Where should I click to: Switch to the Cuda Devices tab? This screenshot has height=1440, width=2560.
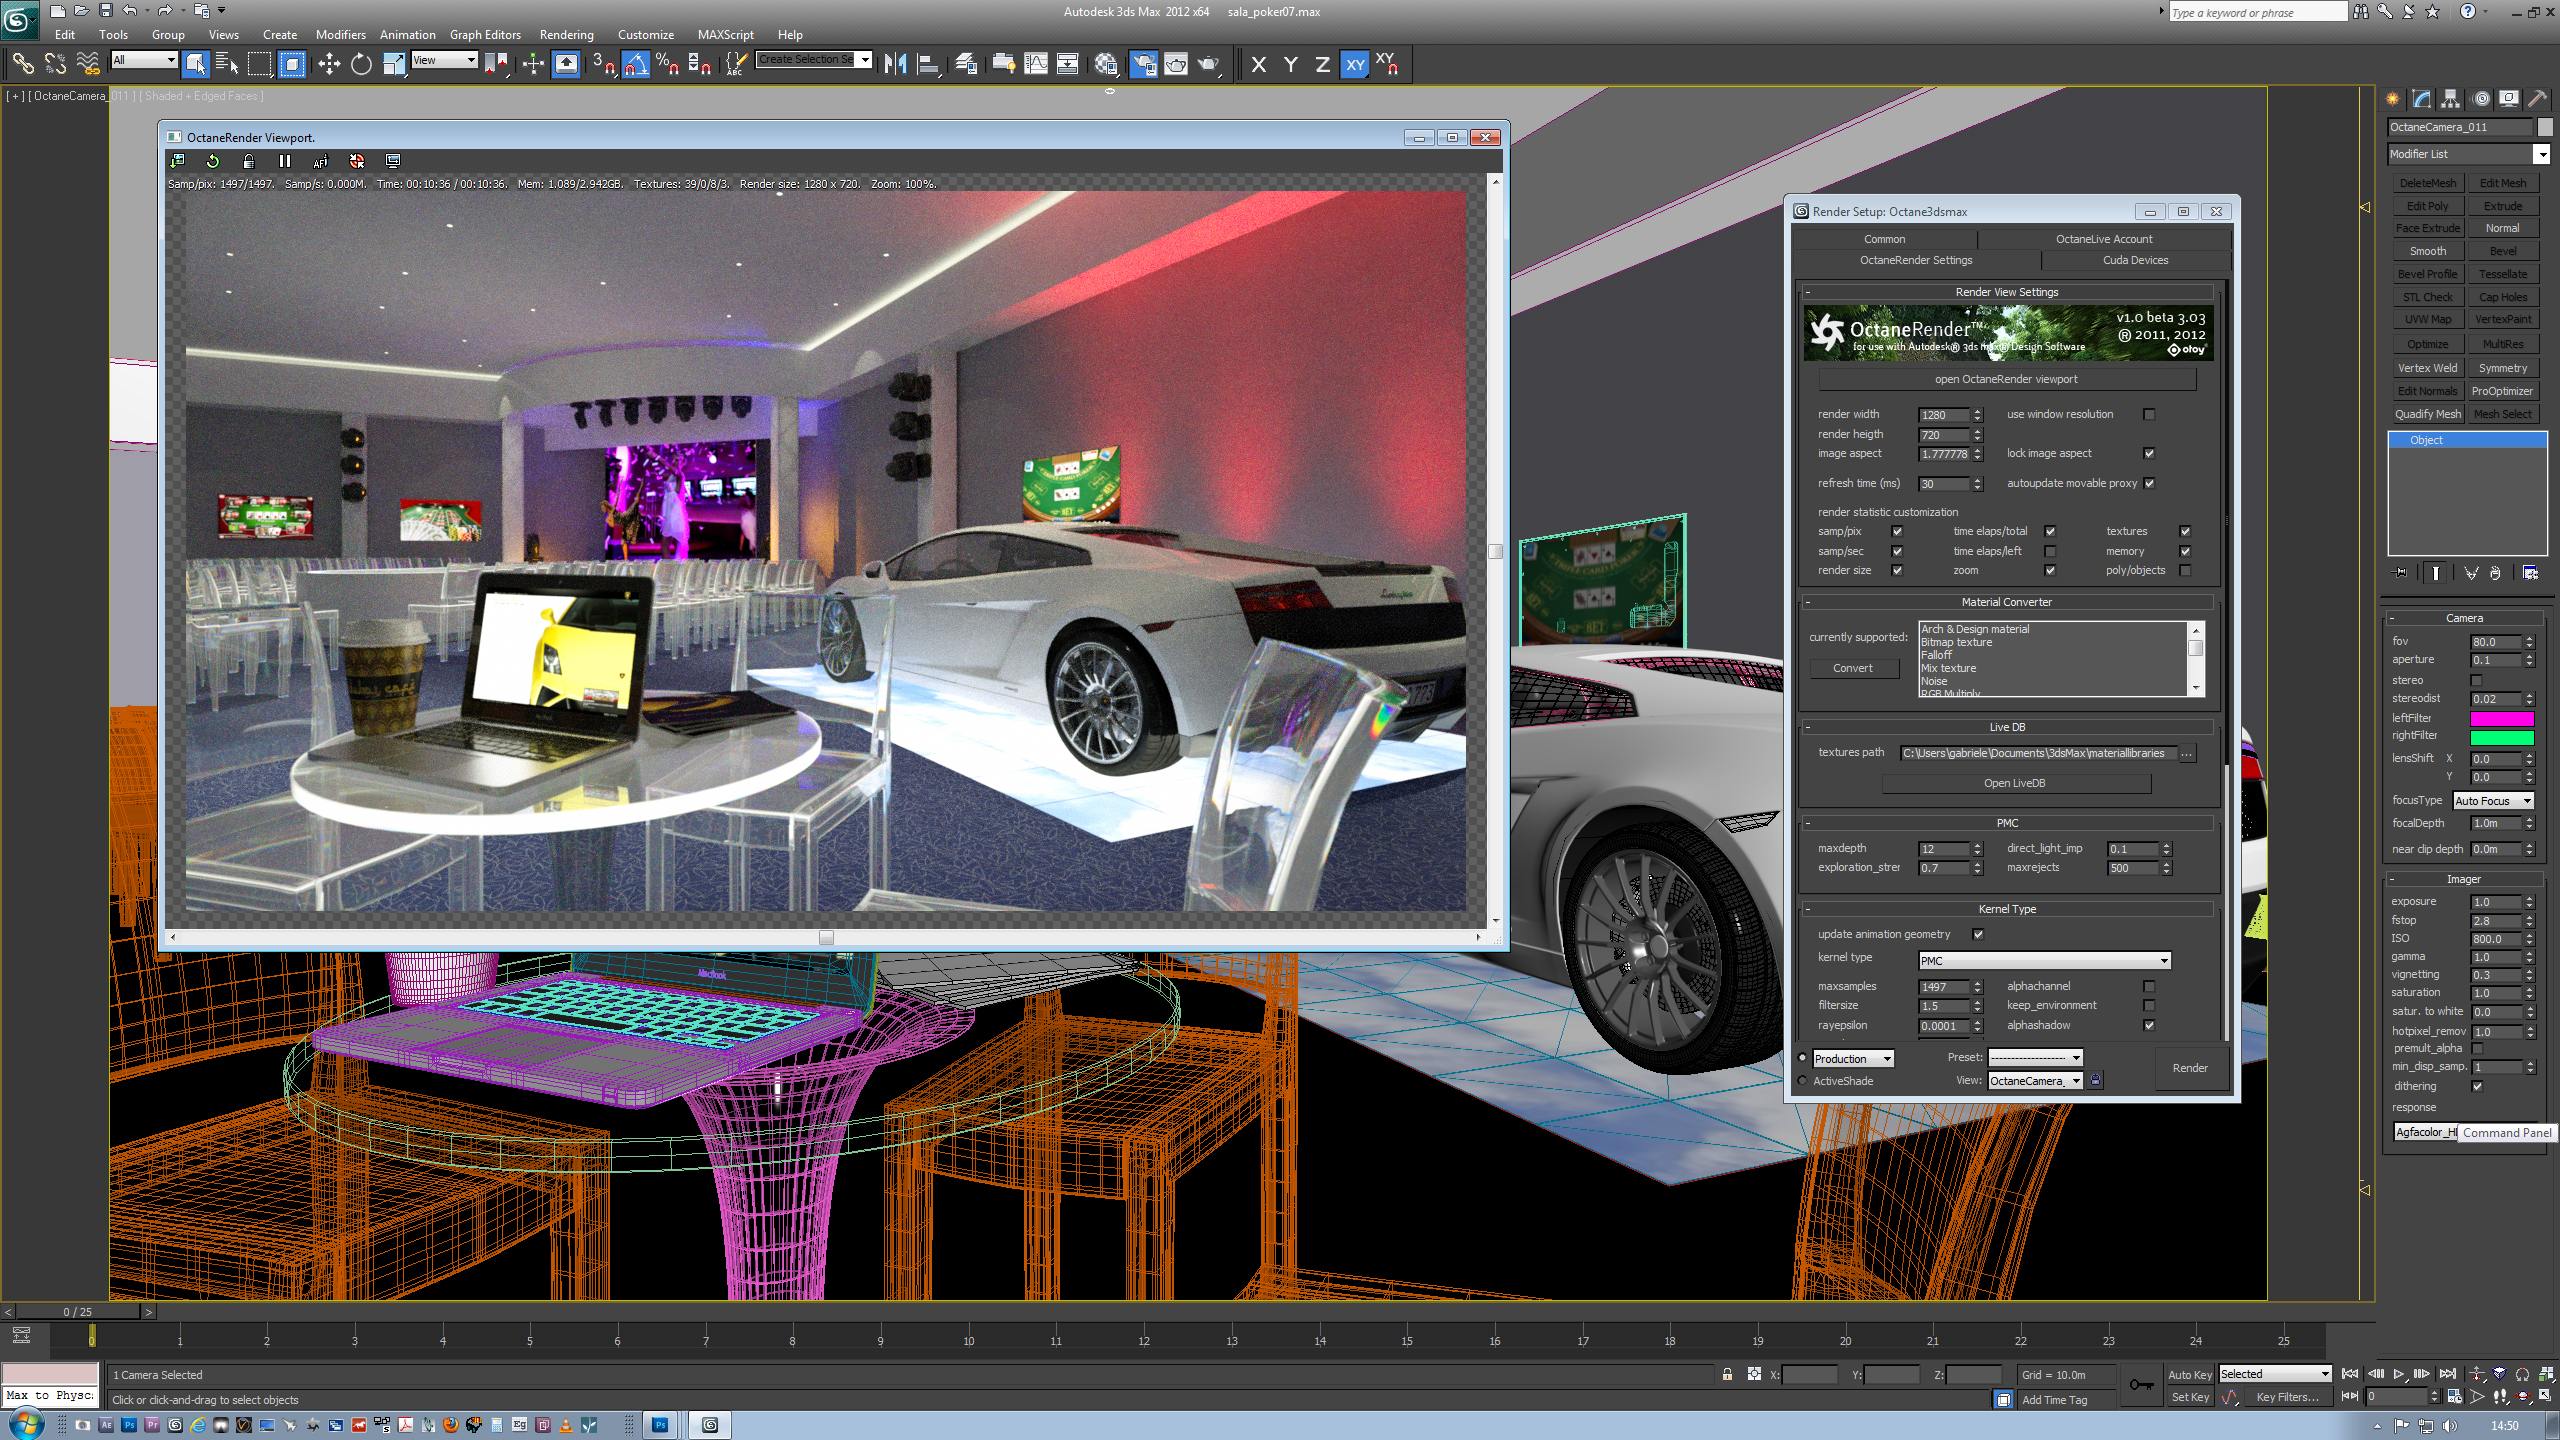click(2135, 260)
